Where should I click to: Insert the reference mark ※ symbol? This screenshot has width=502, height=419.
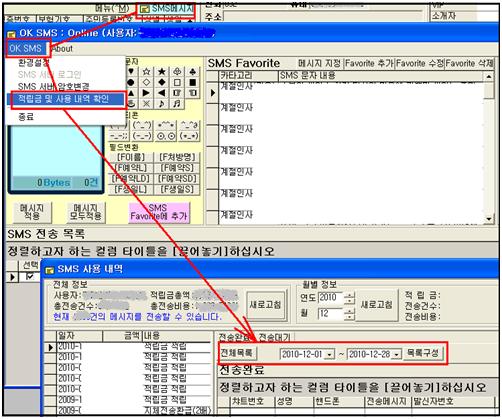(146, 104)
